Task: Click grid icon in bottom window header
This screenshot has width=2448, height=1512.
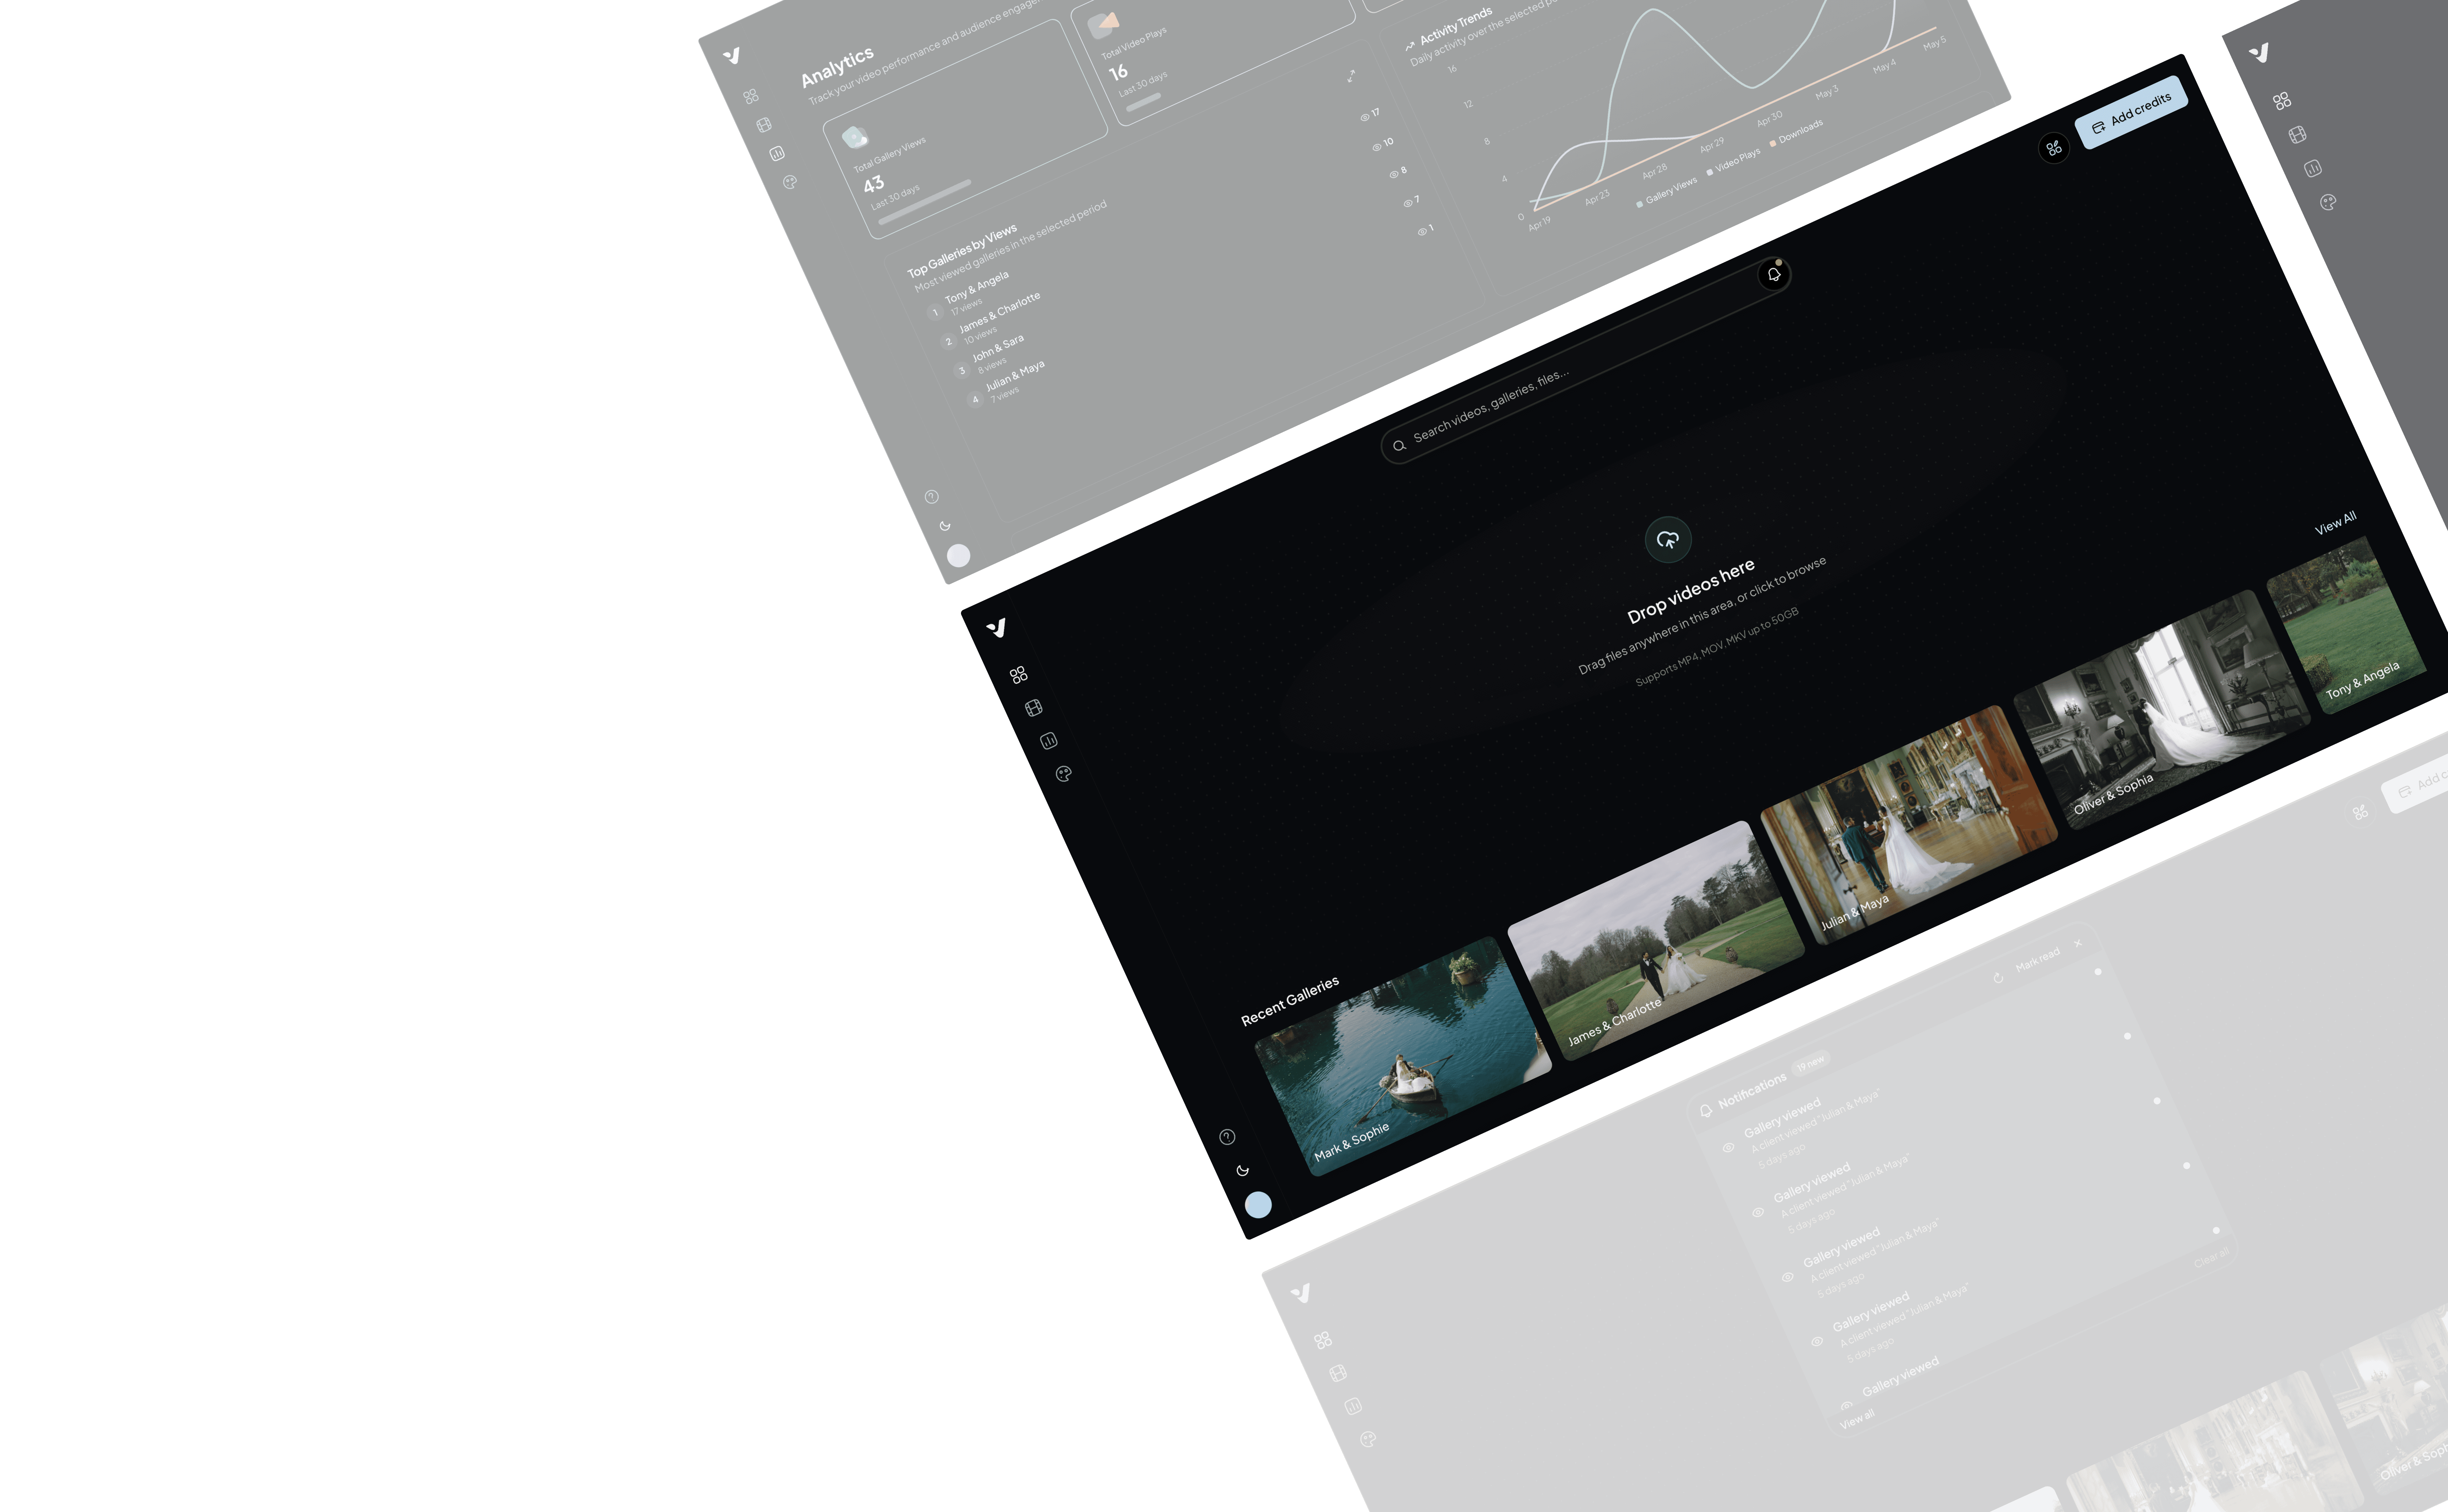Action: (2360, 812)
